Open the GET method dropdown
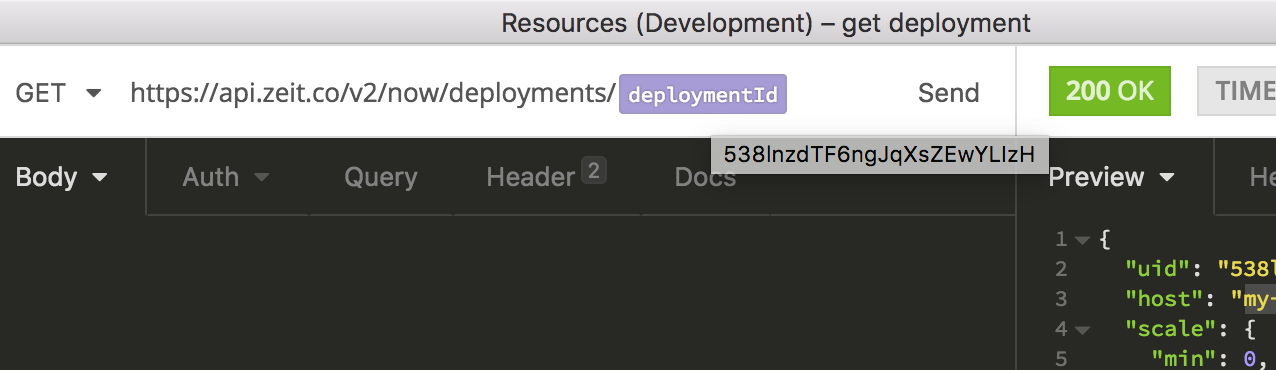This screenshot has height=370, width=1276. point(58,93)
